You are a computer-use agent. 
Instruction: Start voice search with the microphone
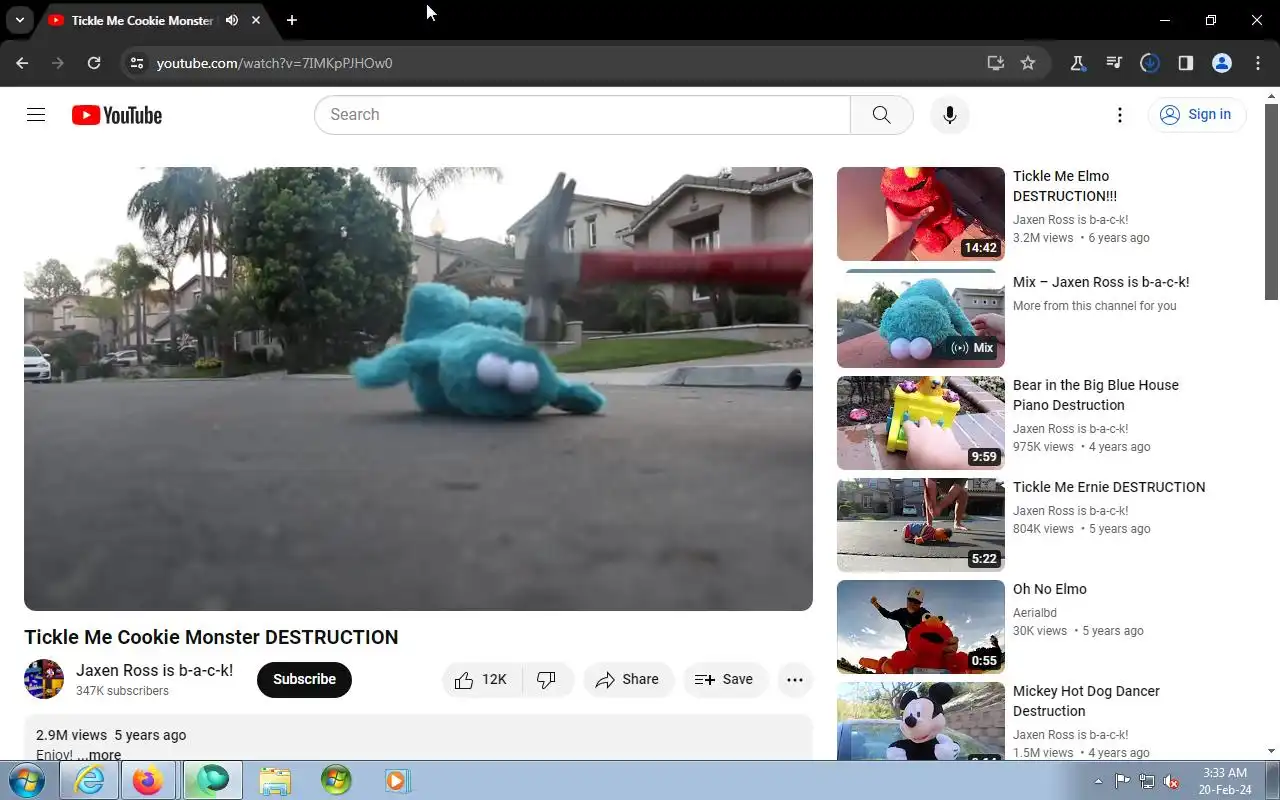click(x=950, y=115)
